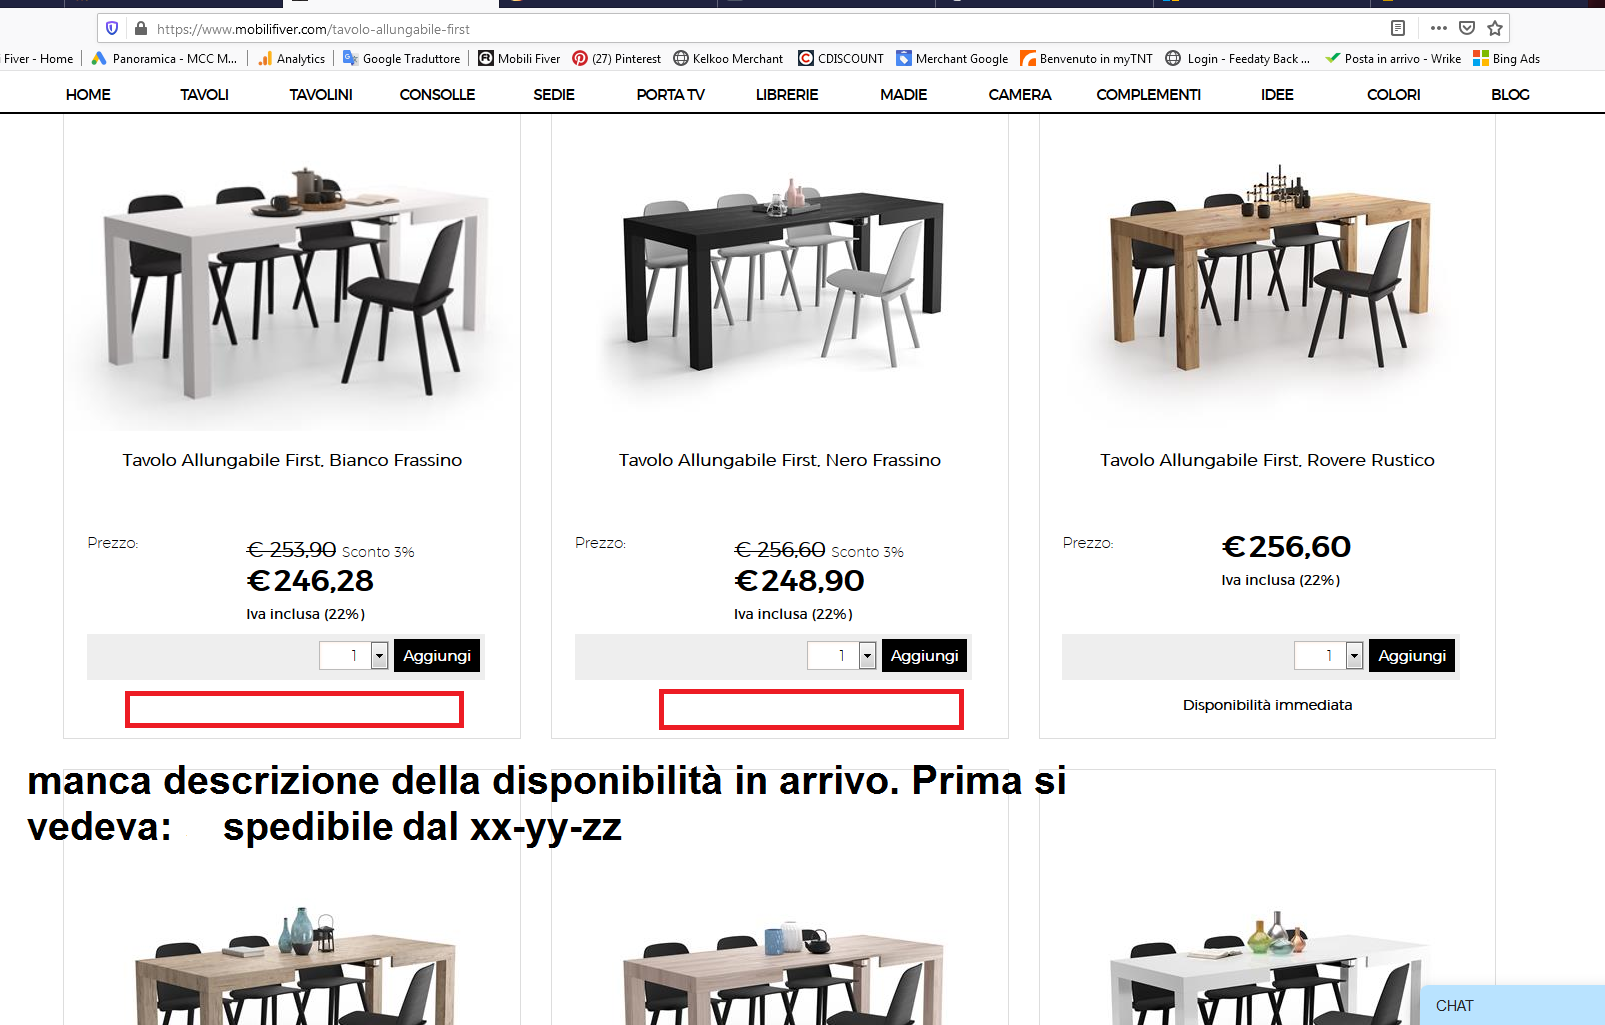Expand quantity dropdown for Bianco Frassino table
Viewport: 1605px width, 1025px height.
click(x=379, y=656)
